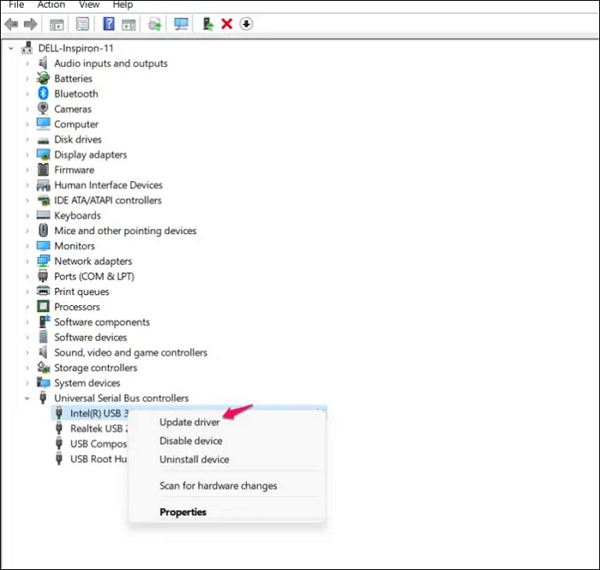Click the USB plug icon beside Realtek USB
This screenshot has height=570, width=600.
pyautogui.click(x=59, y=428)
